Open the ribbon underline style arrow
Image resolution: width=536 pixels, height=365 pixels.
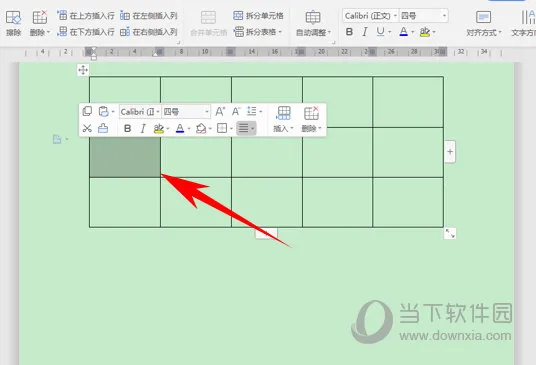tap(390, 32)
